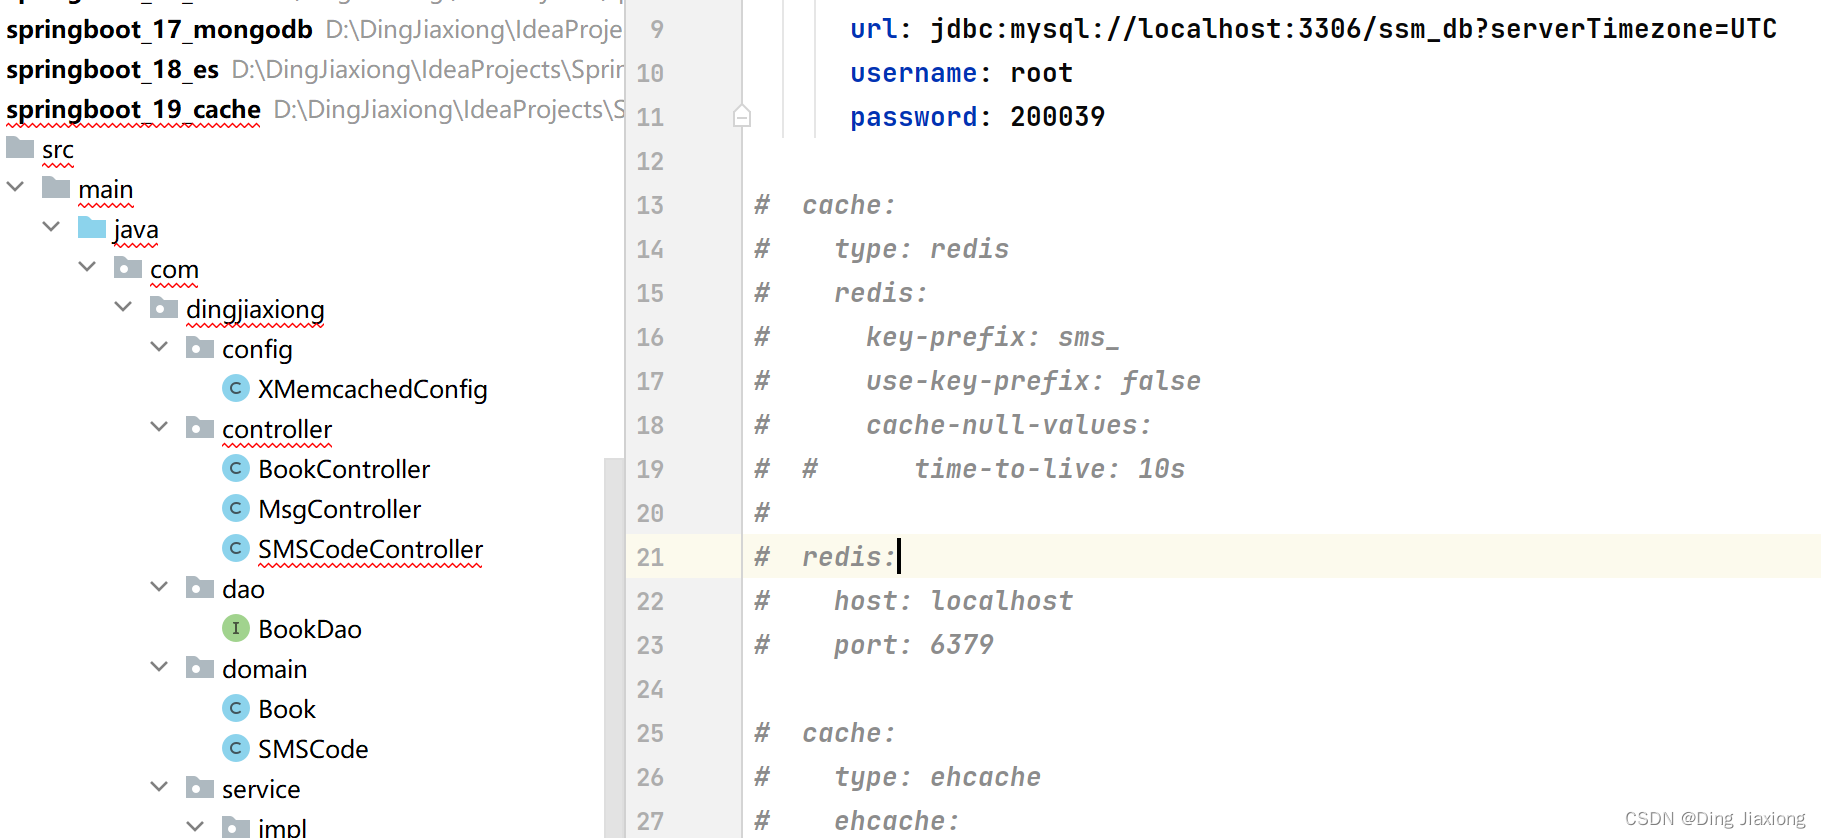Collapse the impl package
Screen dimensions: 1821x838
click(195, 827)
